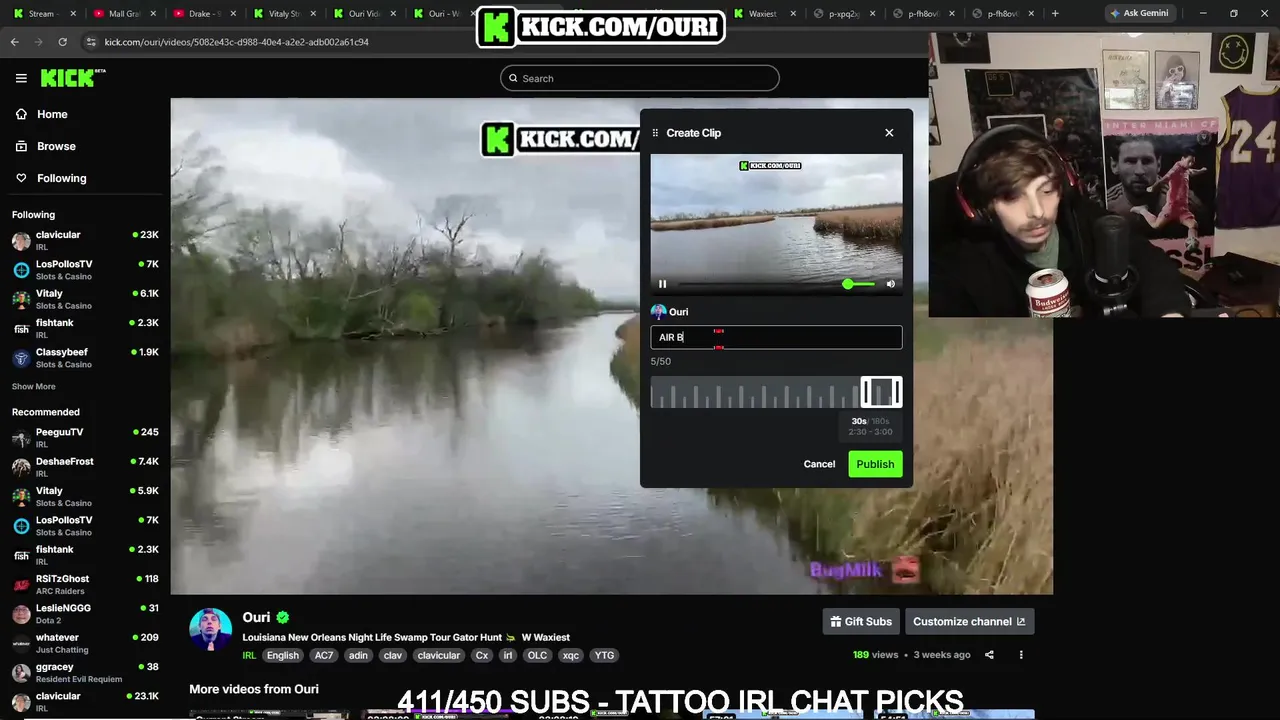Click the clip range selector handle
Image resolution: width=1280 pixels, height=720 pixels.
[881, 392]
